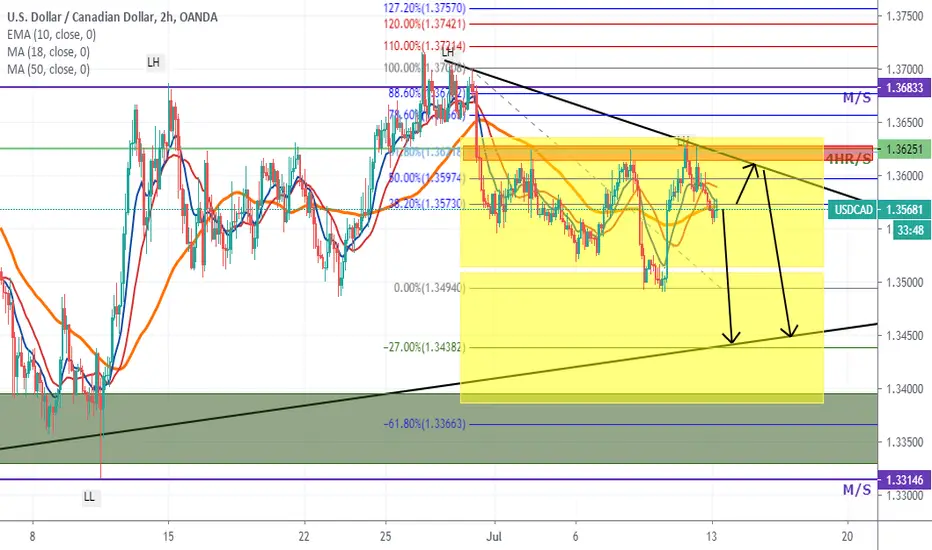Click the 15 date label on time axis

tap(168, 536)
